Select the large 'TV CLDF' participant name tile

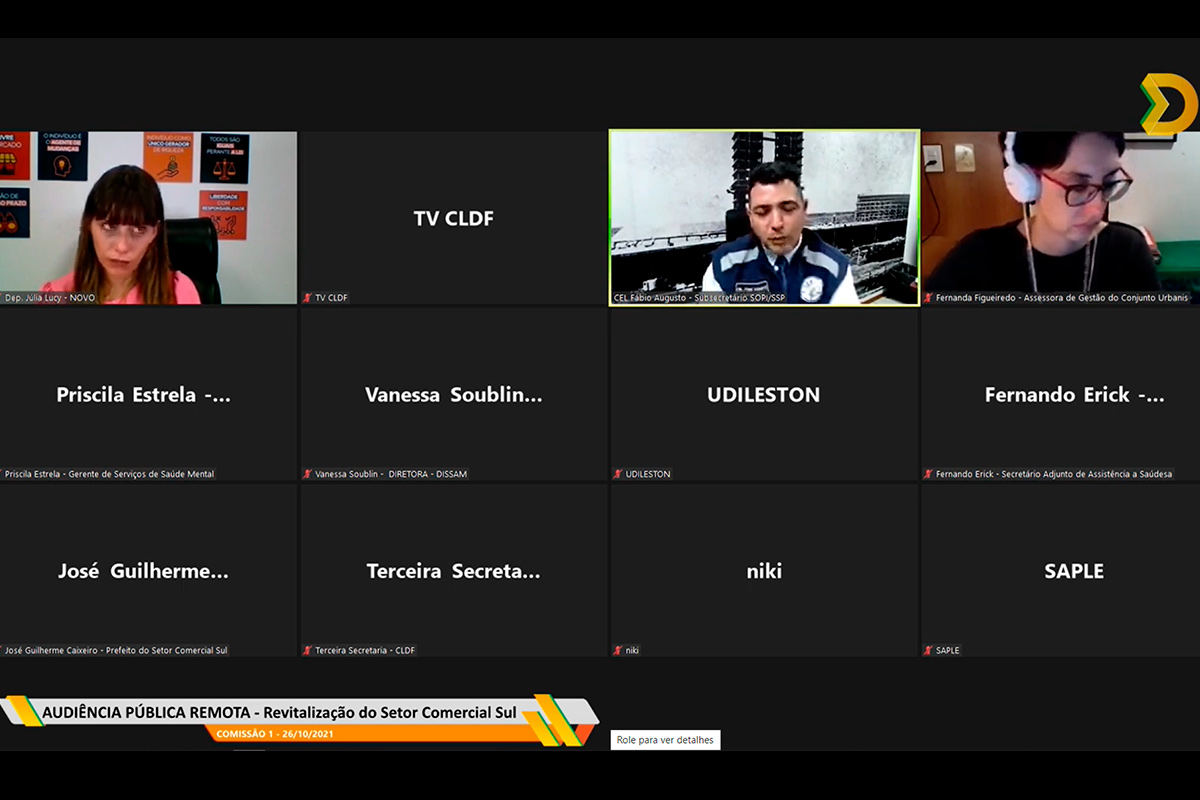click(453, 218)
